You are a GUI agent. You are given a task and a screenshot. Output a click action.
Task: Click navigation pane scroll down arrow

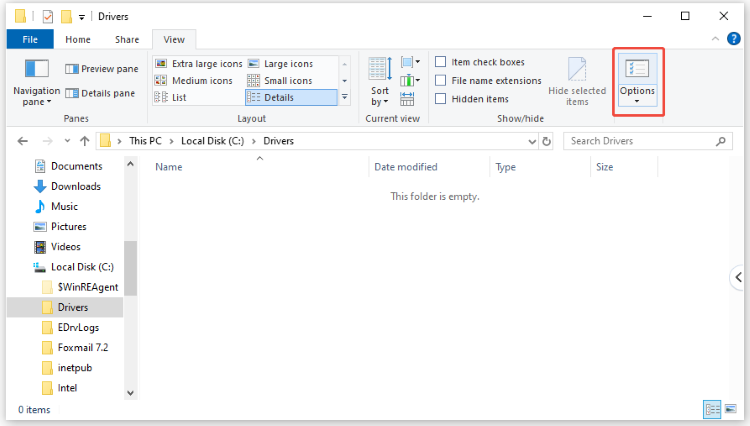131,393
